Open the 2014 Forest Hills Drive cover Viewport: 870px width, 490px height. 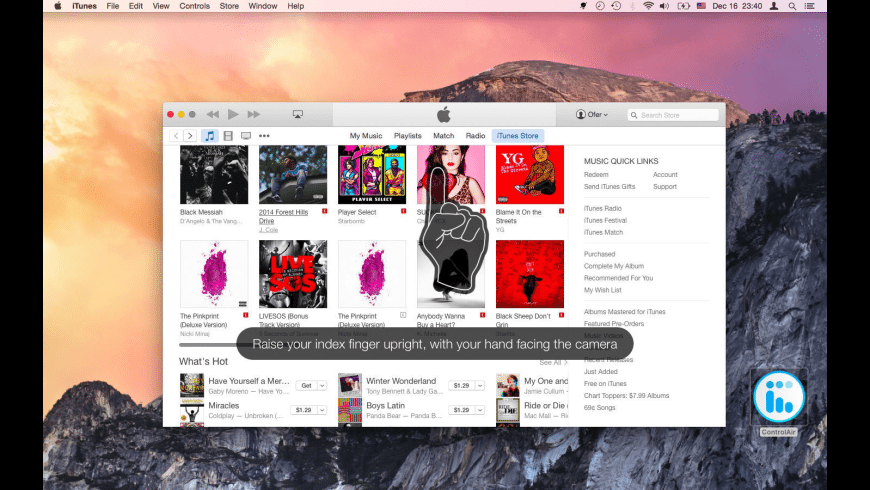tap(293, 175)
